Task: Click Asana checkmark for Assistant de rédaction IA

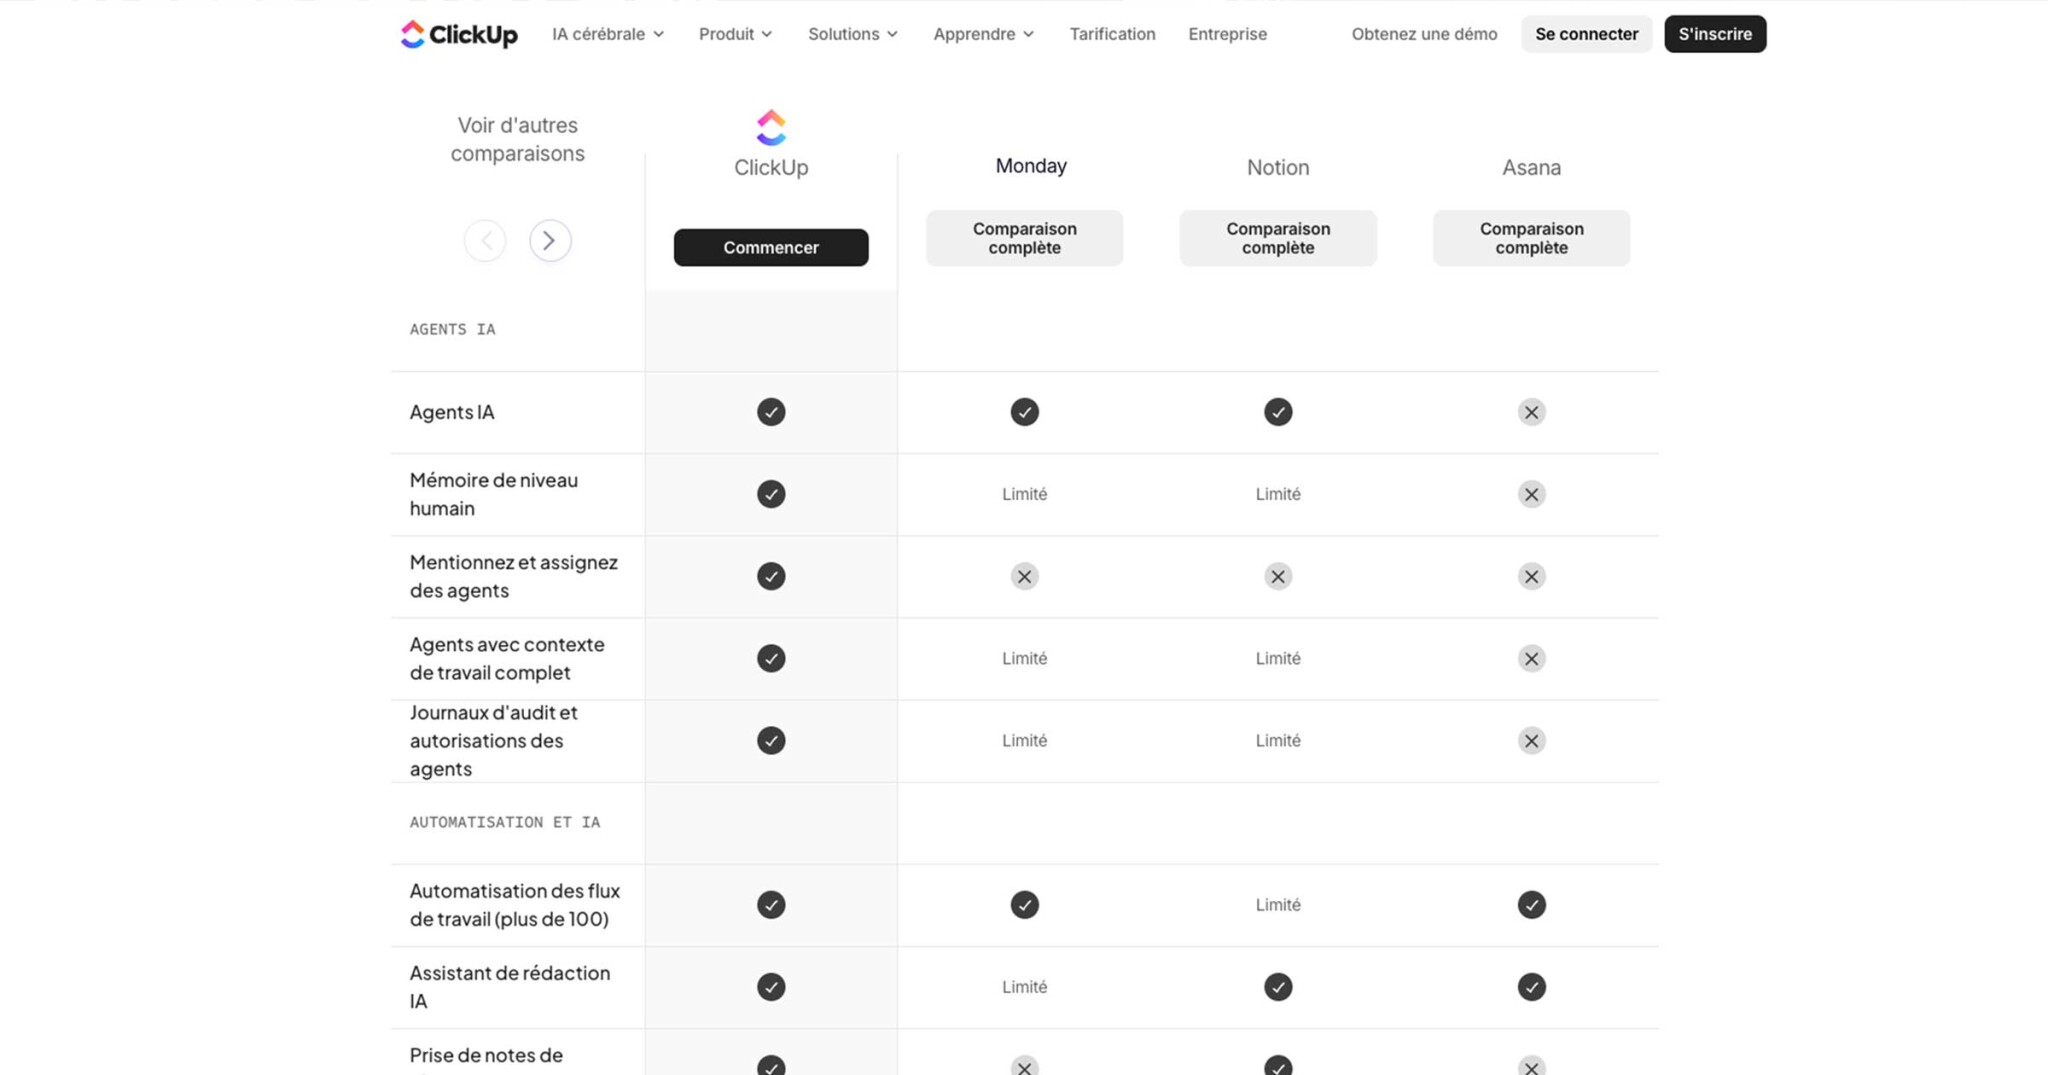Action: (x=1531, y=987)
